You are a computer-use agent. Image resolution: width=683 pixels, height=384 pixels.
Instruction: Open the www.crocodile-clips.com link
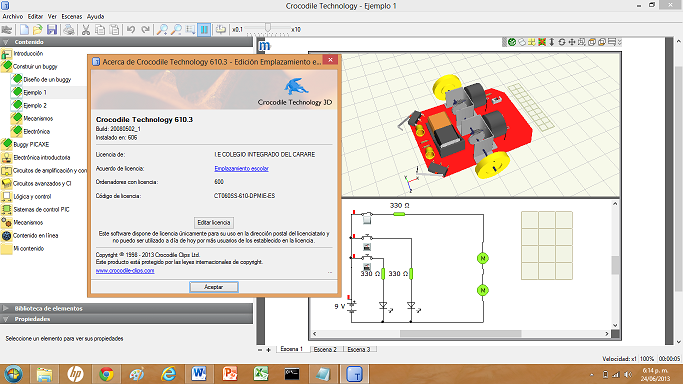click(125, 270)
